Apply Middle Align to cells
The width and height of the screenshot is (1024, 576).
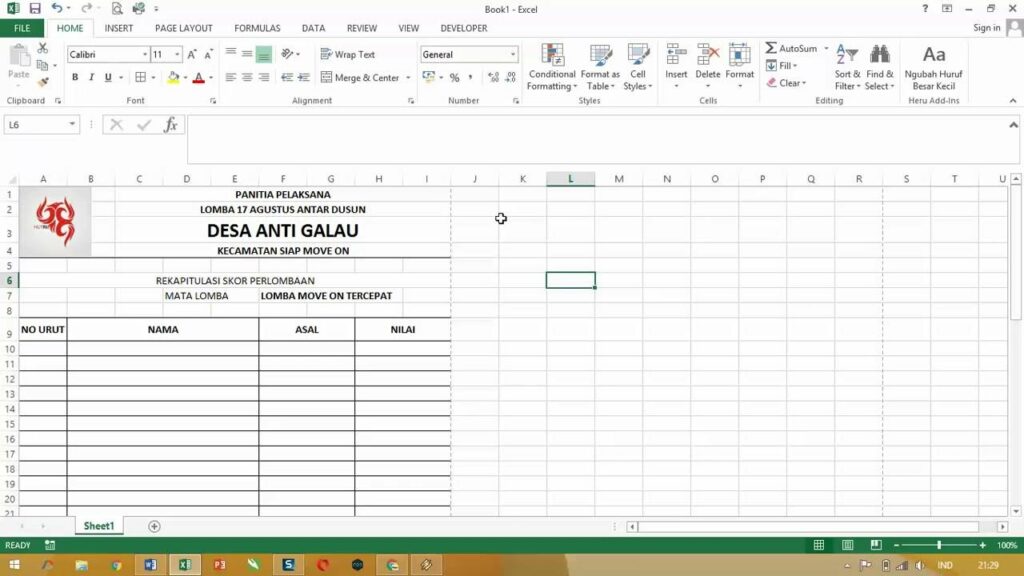247,54
